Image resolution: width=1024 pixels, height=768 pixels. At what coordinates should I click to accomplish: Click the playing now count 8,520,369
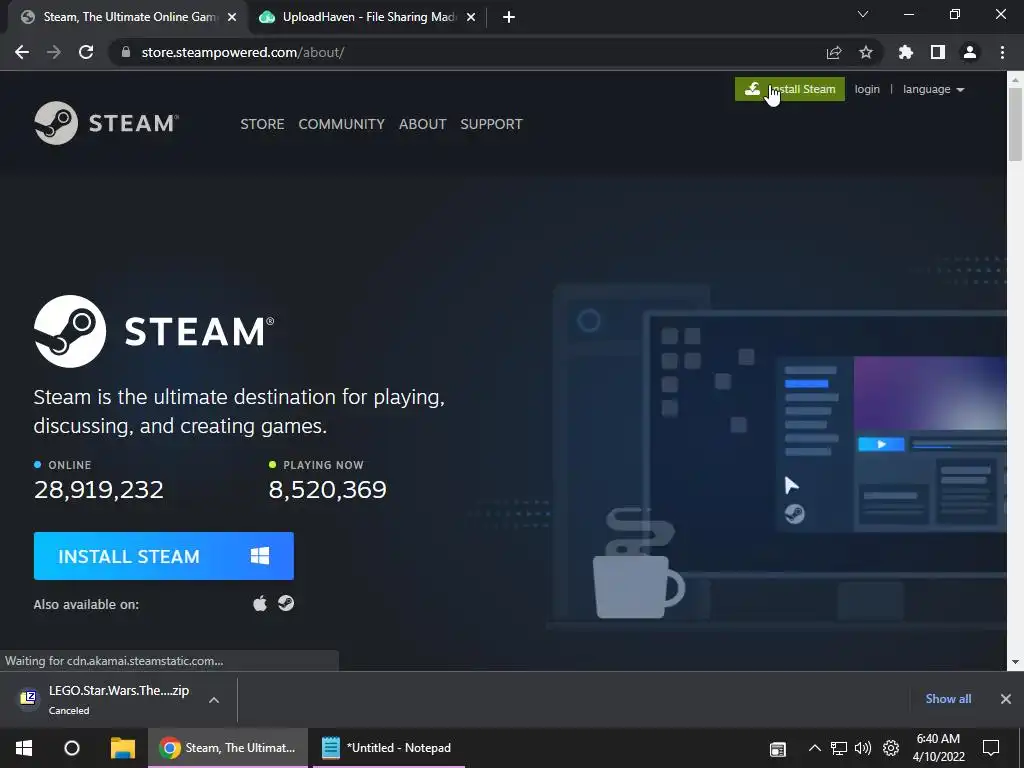coord(328,489)
